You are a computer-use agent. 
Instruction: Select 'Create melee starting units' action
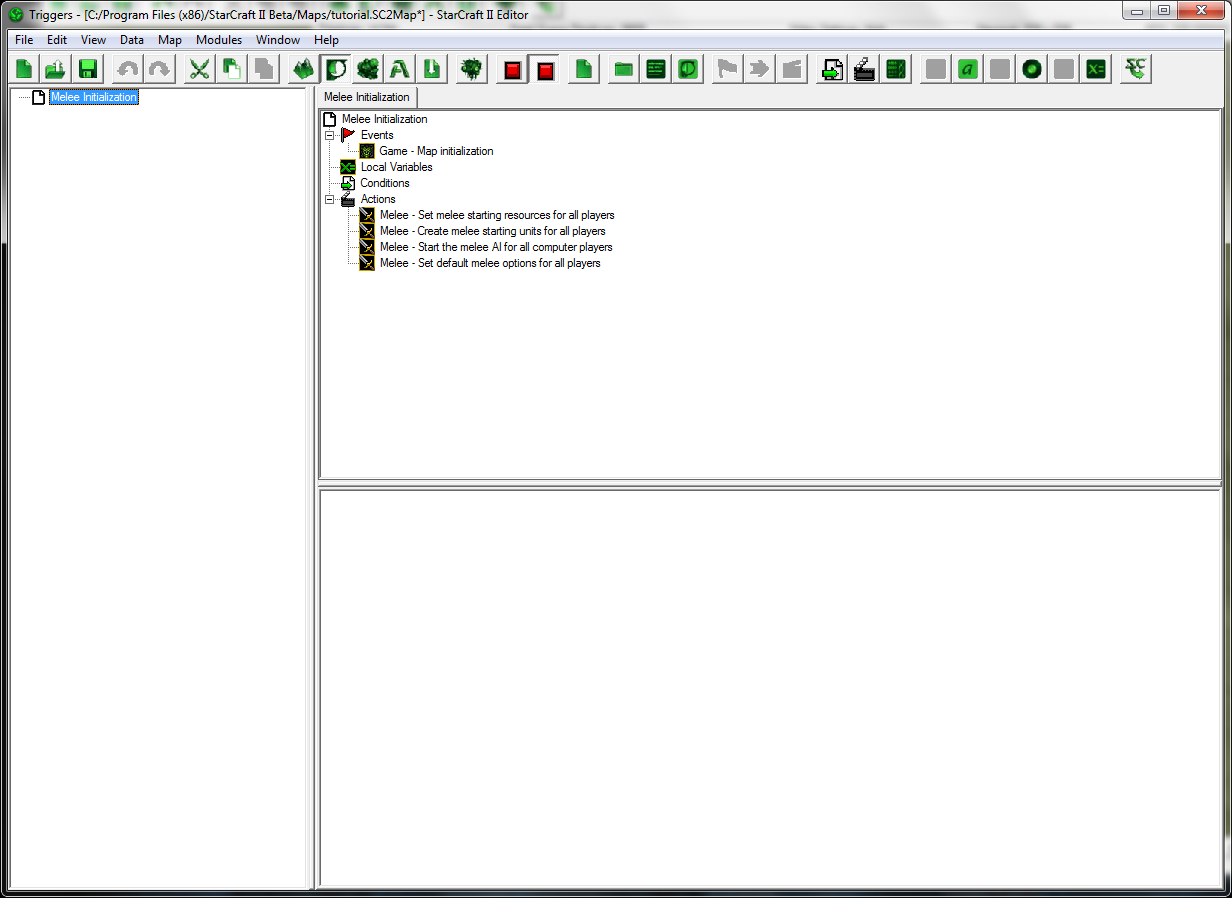(x=493, y=231)
